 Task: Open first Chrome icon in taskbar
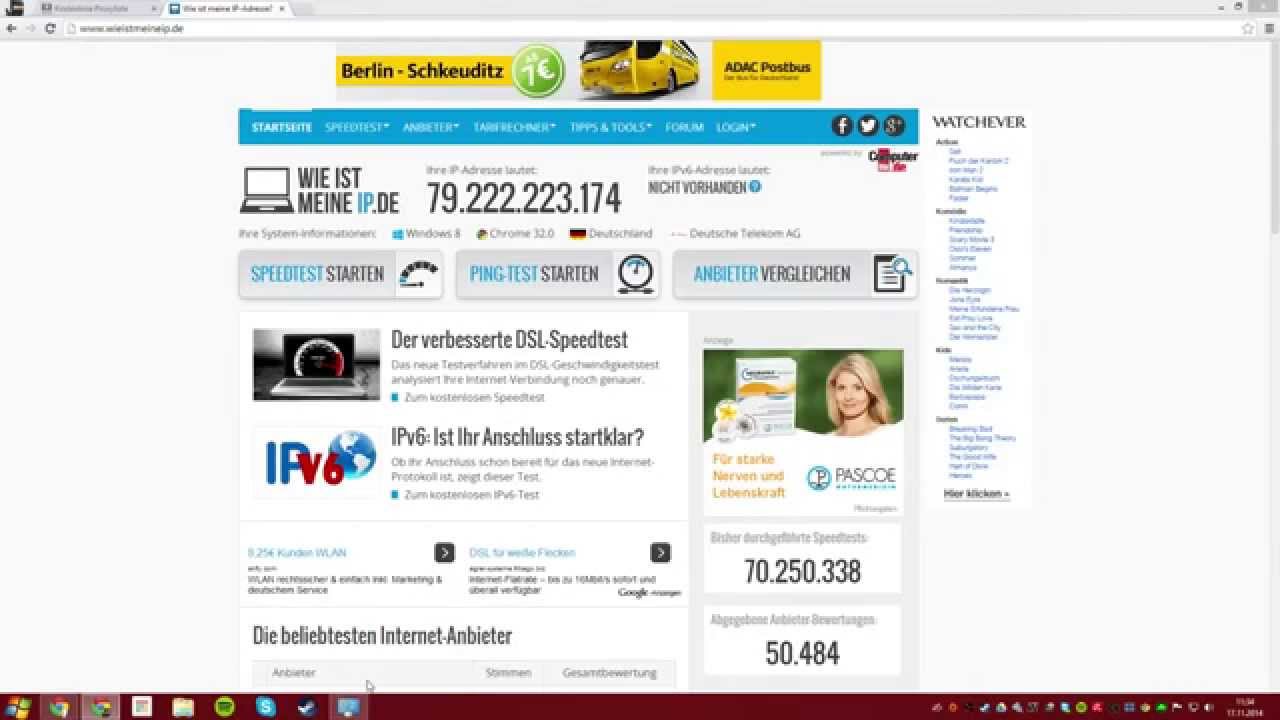[x=59, y=707]
